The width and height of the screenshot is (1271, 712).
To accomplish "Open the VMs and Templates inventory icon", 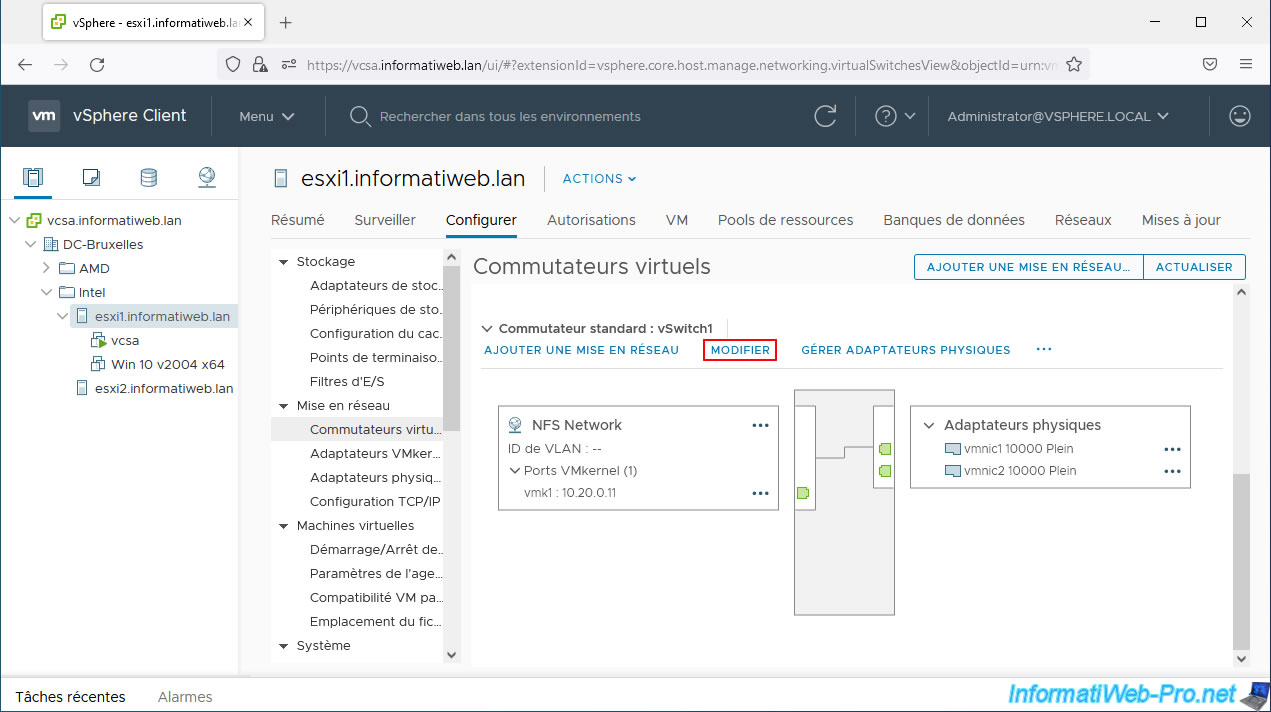I will point(91,178).
